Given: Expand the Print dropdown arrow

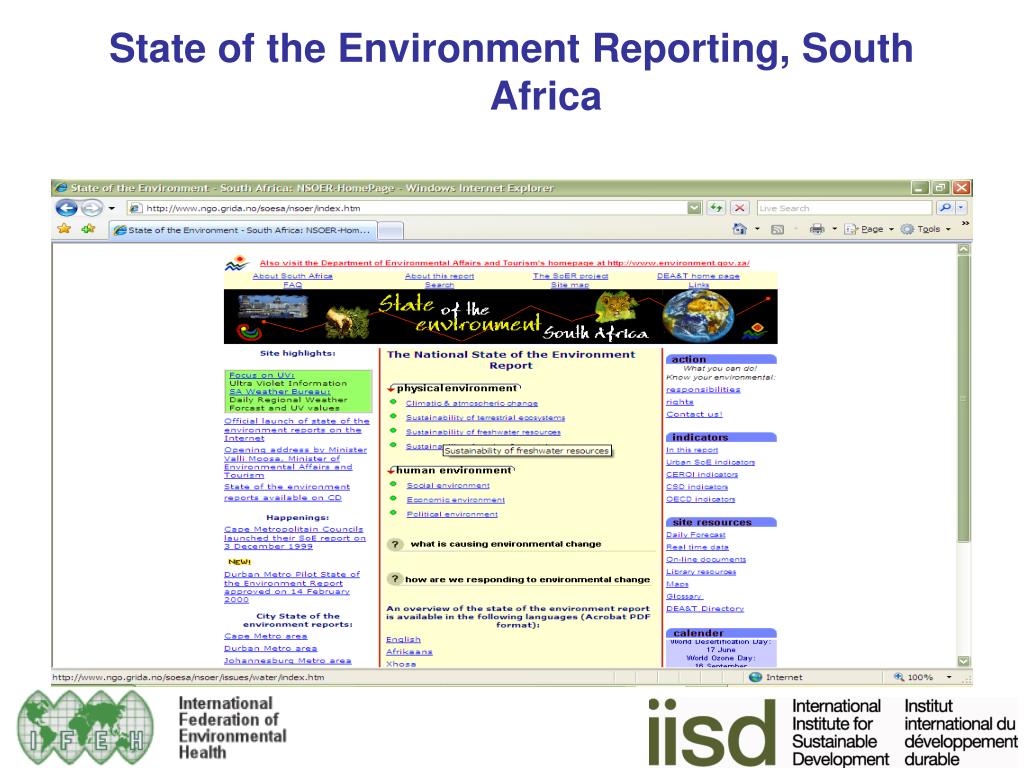Looking at the screenshot, I should [835, 229].
